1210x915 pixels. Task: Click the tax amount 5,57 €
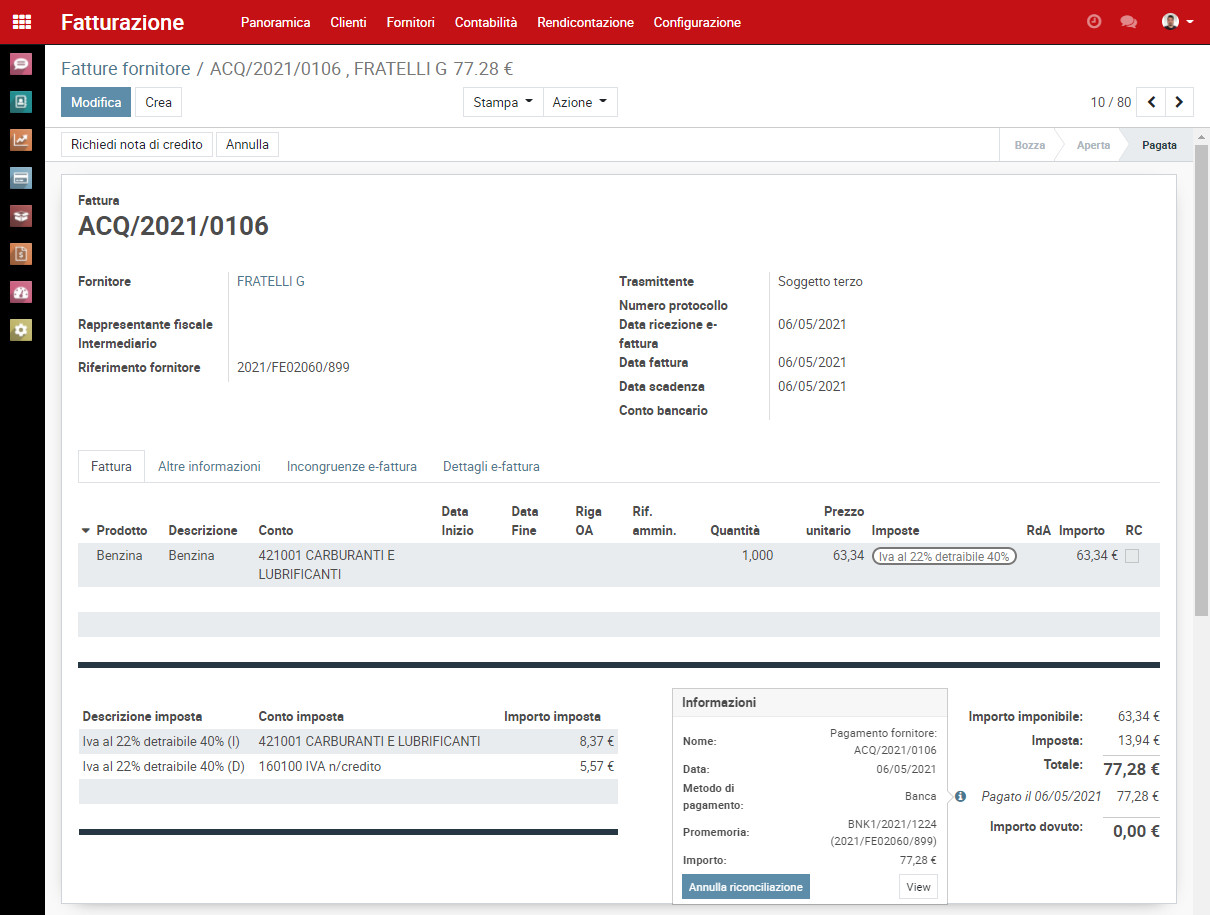(x=596, y=766)
